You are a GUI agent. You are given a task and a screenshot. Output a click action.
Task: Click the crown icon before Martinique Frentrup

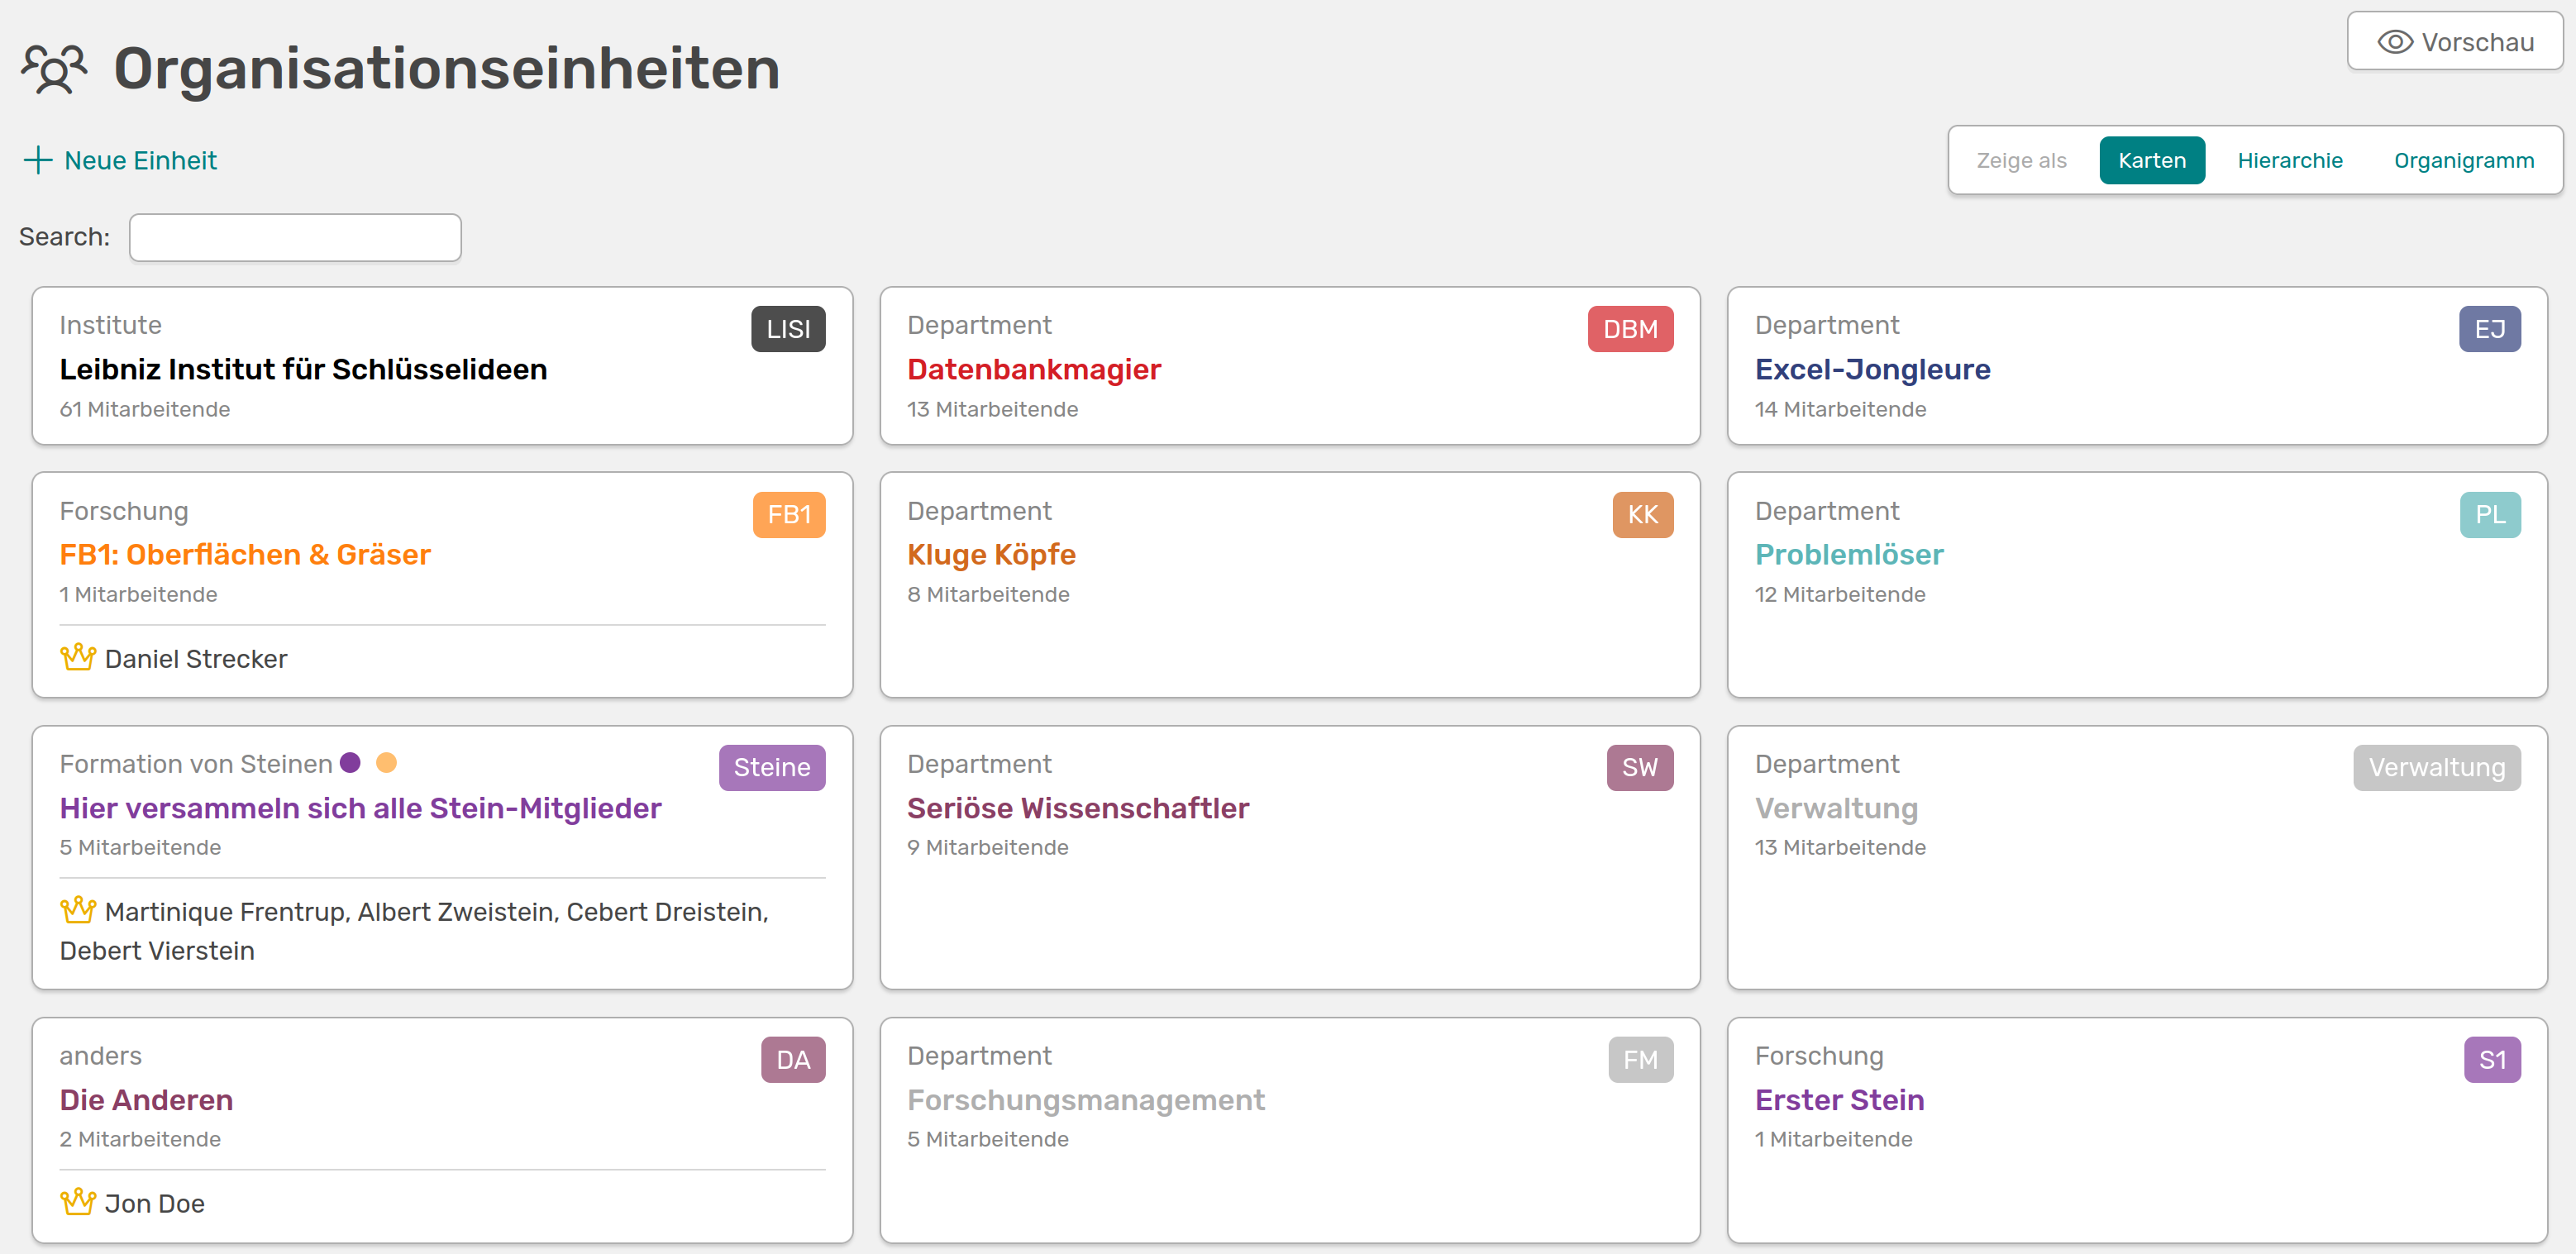pyautogui.click(x=77, y=910)
